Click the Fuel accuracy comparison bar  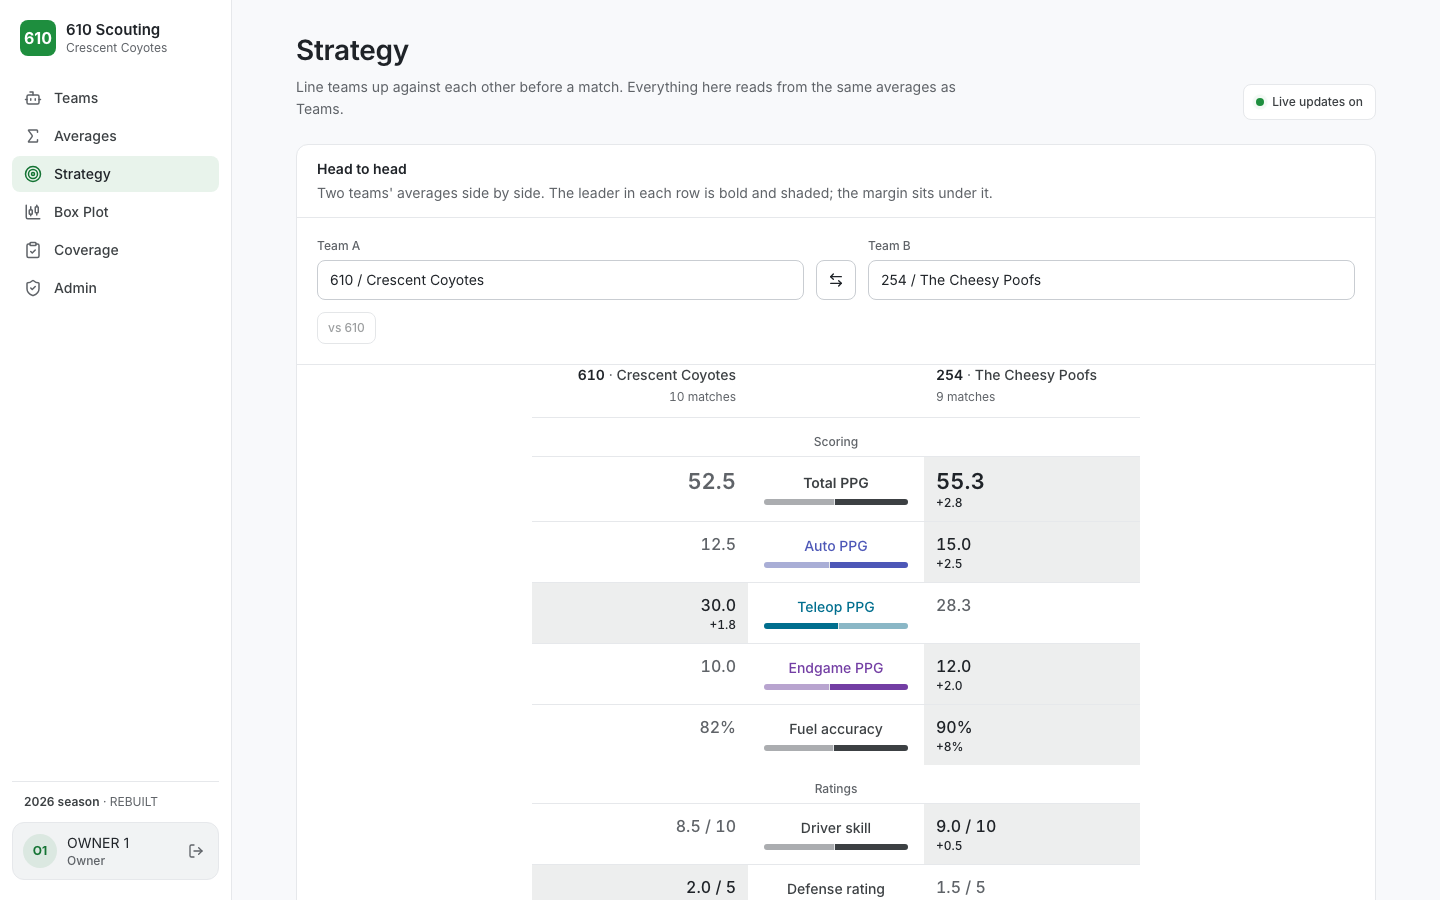[836, 748]
